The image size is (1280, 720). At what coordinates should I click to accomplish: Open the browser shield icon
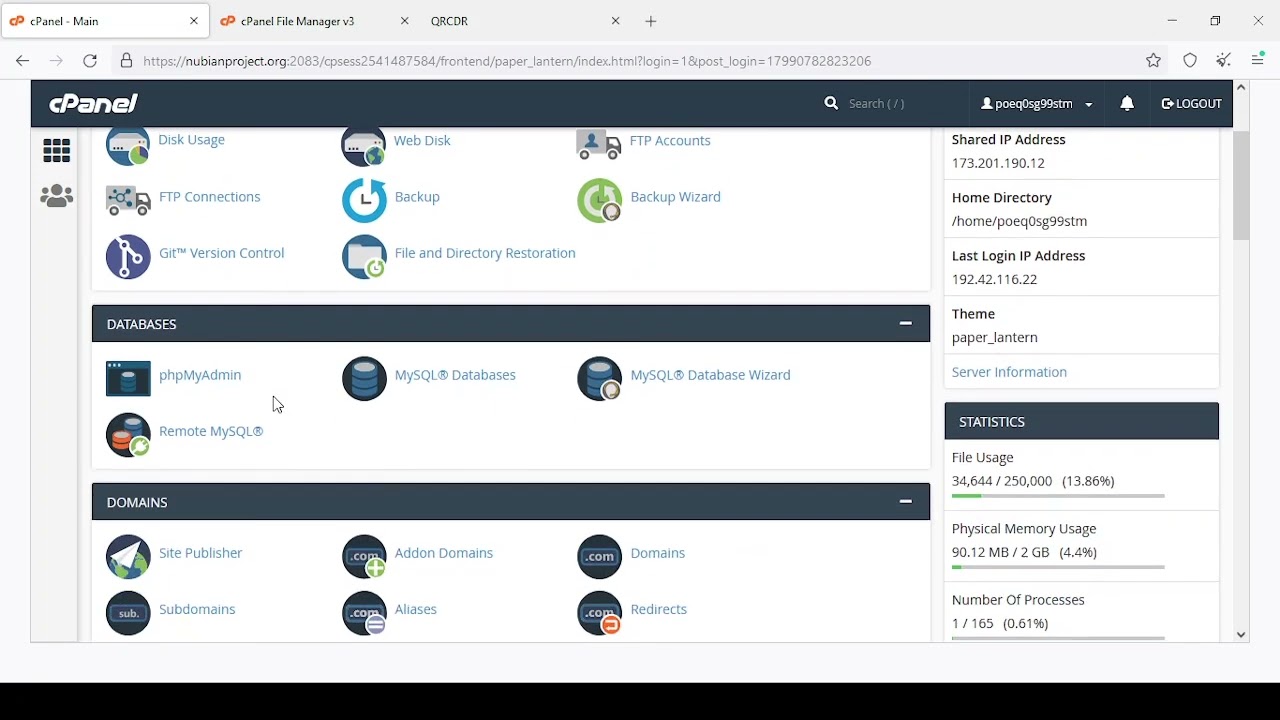[x=1190, y=61]
